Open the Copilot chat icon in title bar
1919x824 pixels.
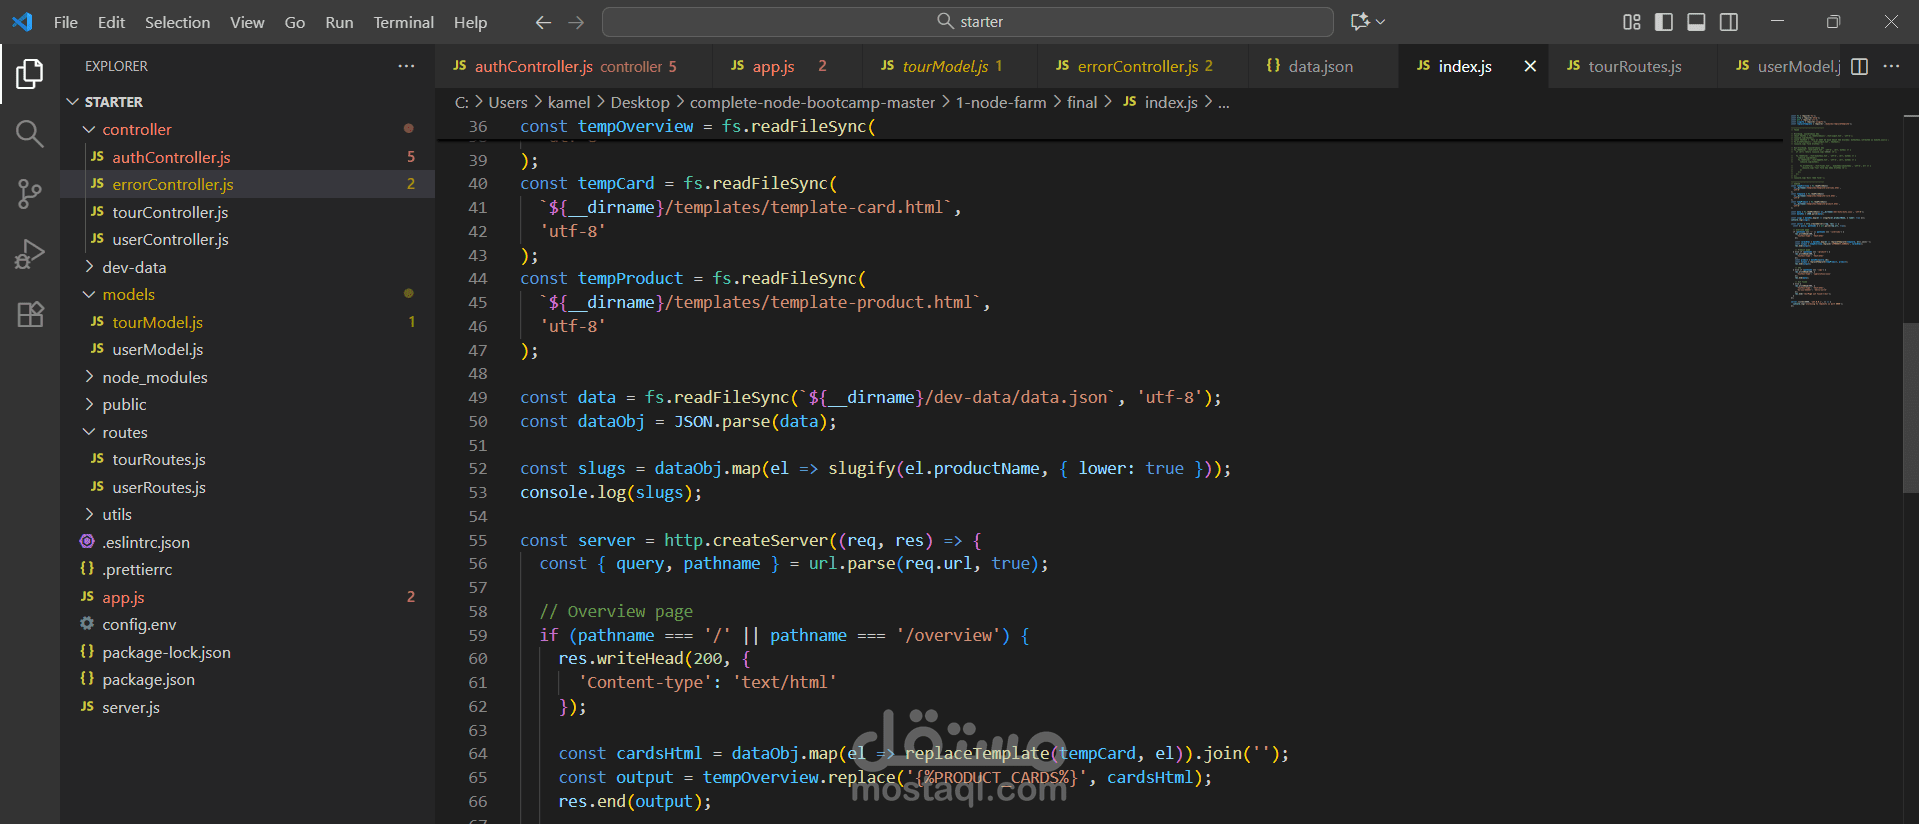click(1360, 21)
